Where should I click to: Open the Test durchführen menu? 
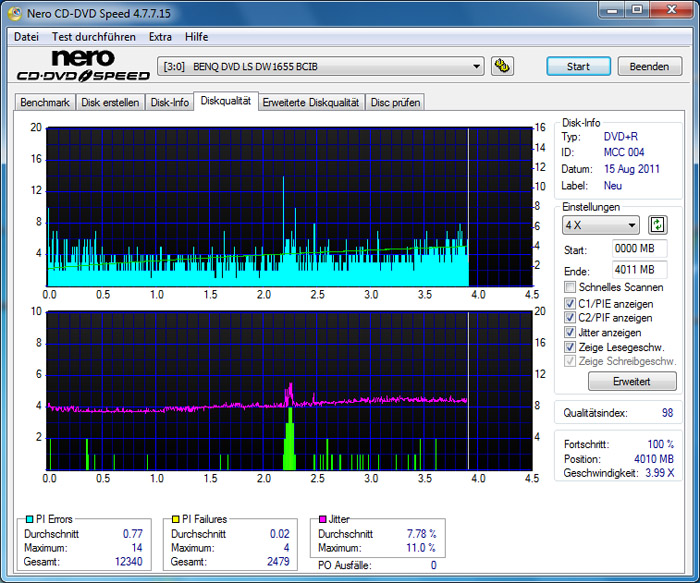tap(94, 37)
